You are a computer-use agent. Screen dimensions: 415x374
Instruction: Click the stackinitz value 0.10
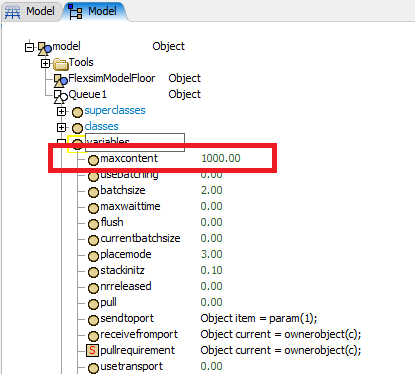click(x=211, y=270)
